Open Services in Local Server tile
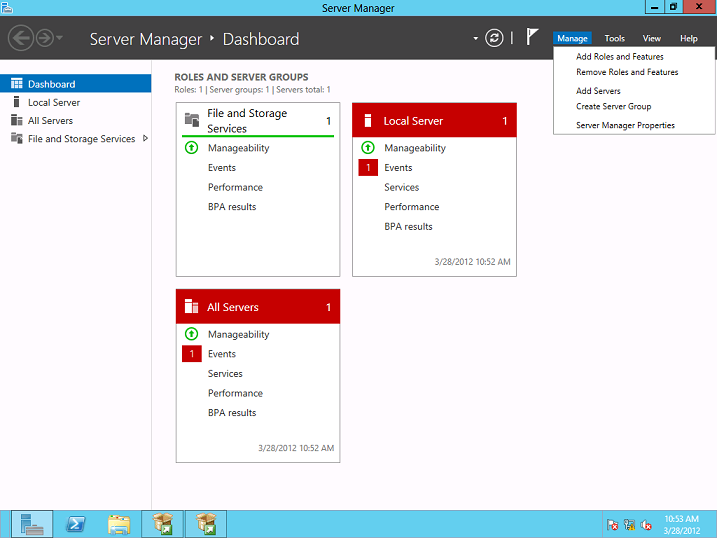This screenshot has width=717, height=538. [x=401, y=187]
